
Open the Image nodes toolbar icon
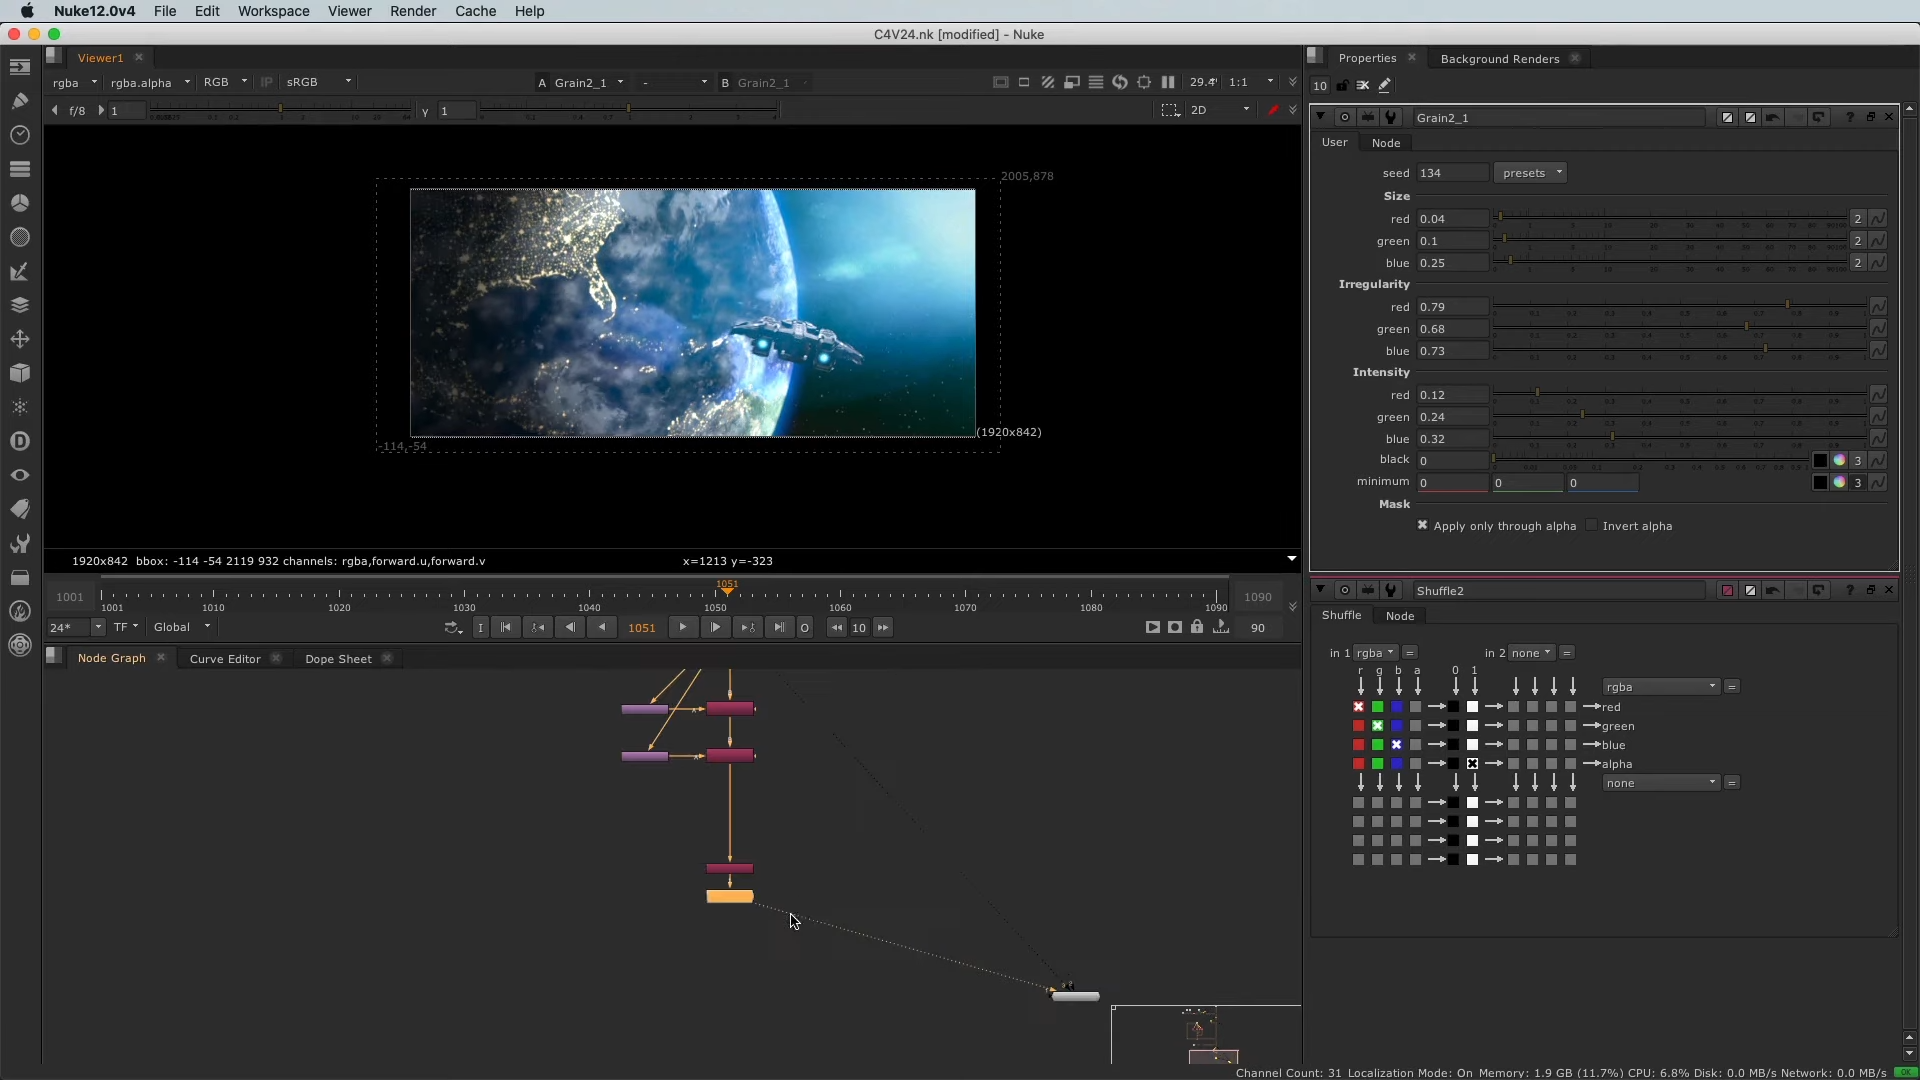click(x=19, y=67)
